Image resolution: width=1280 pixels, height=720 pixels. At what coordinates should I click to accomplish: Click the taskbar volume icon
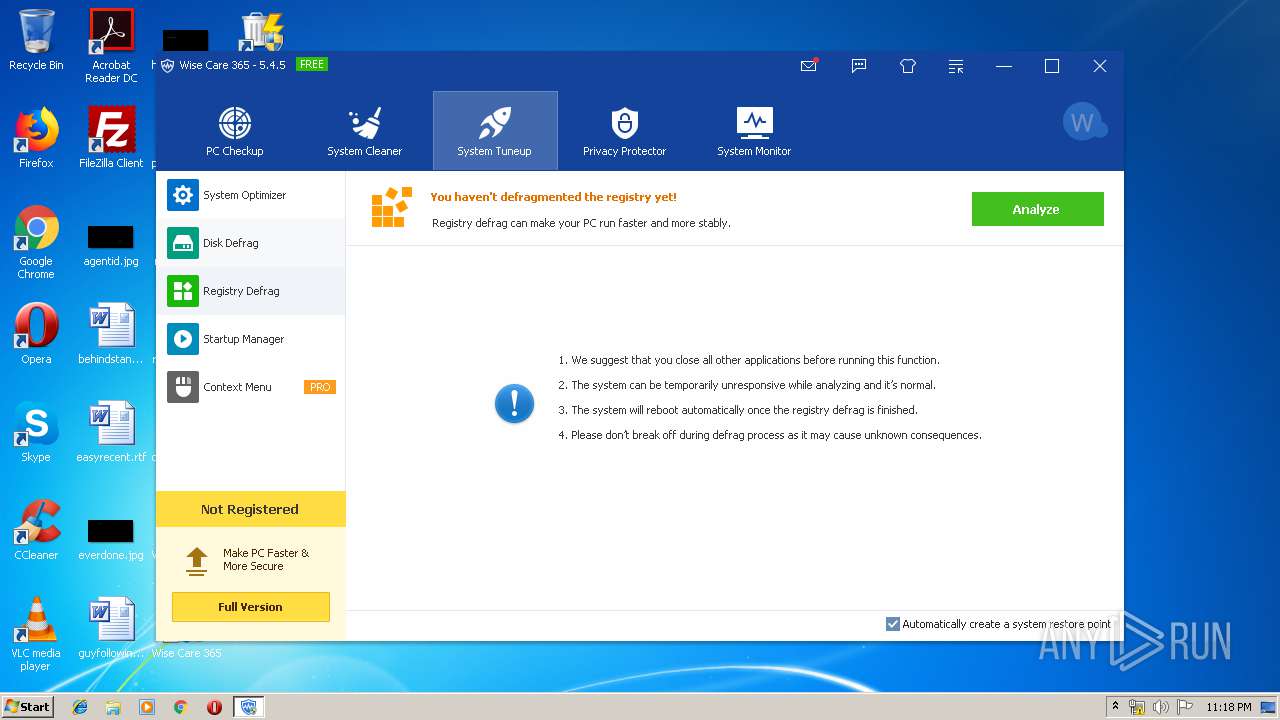(1161, 707)
